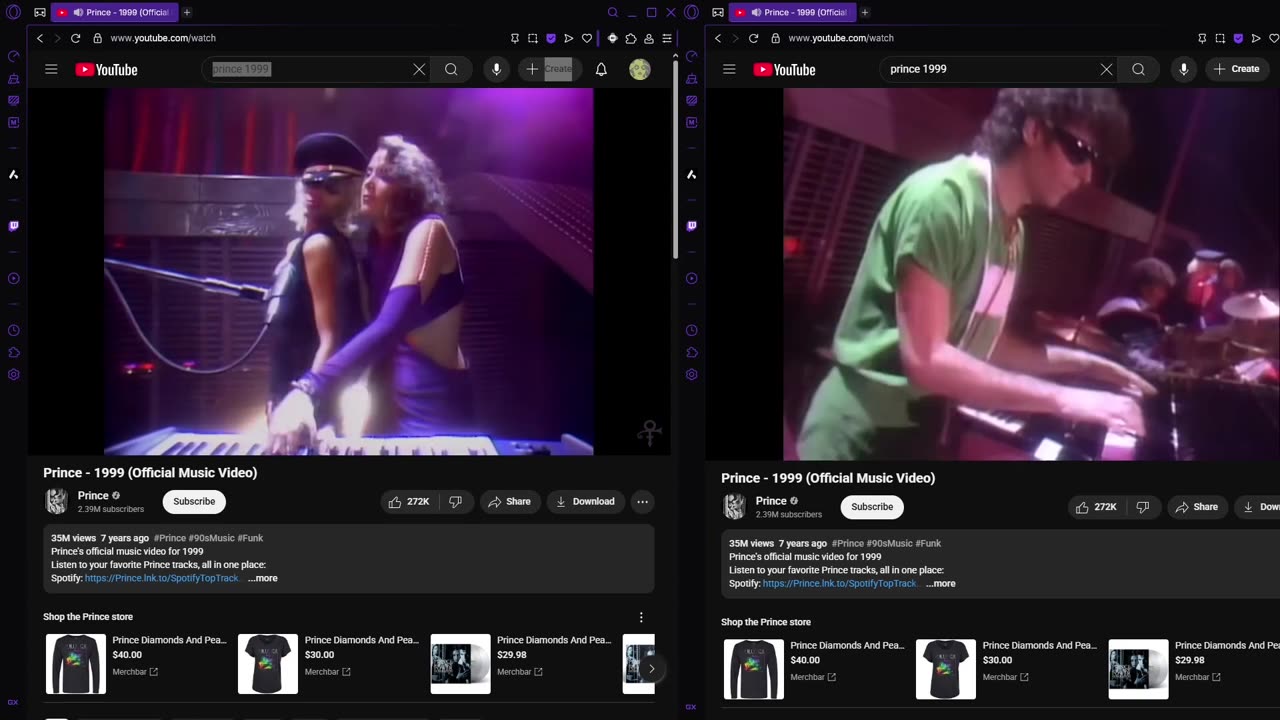The width and height of the screenshot is (1280, 720).
Task: Open the Twitch panel in right sidebar
Action: tap(691, 226)
